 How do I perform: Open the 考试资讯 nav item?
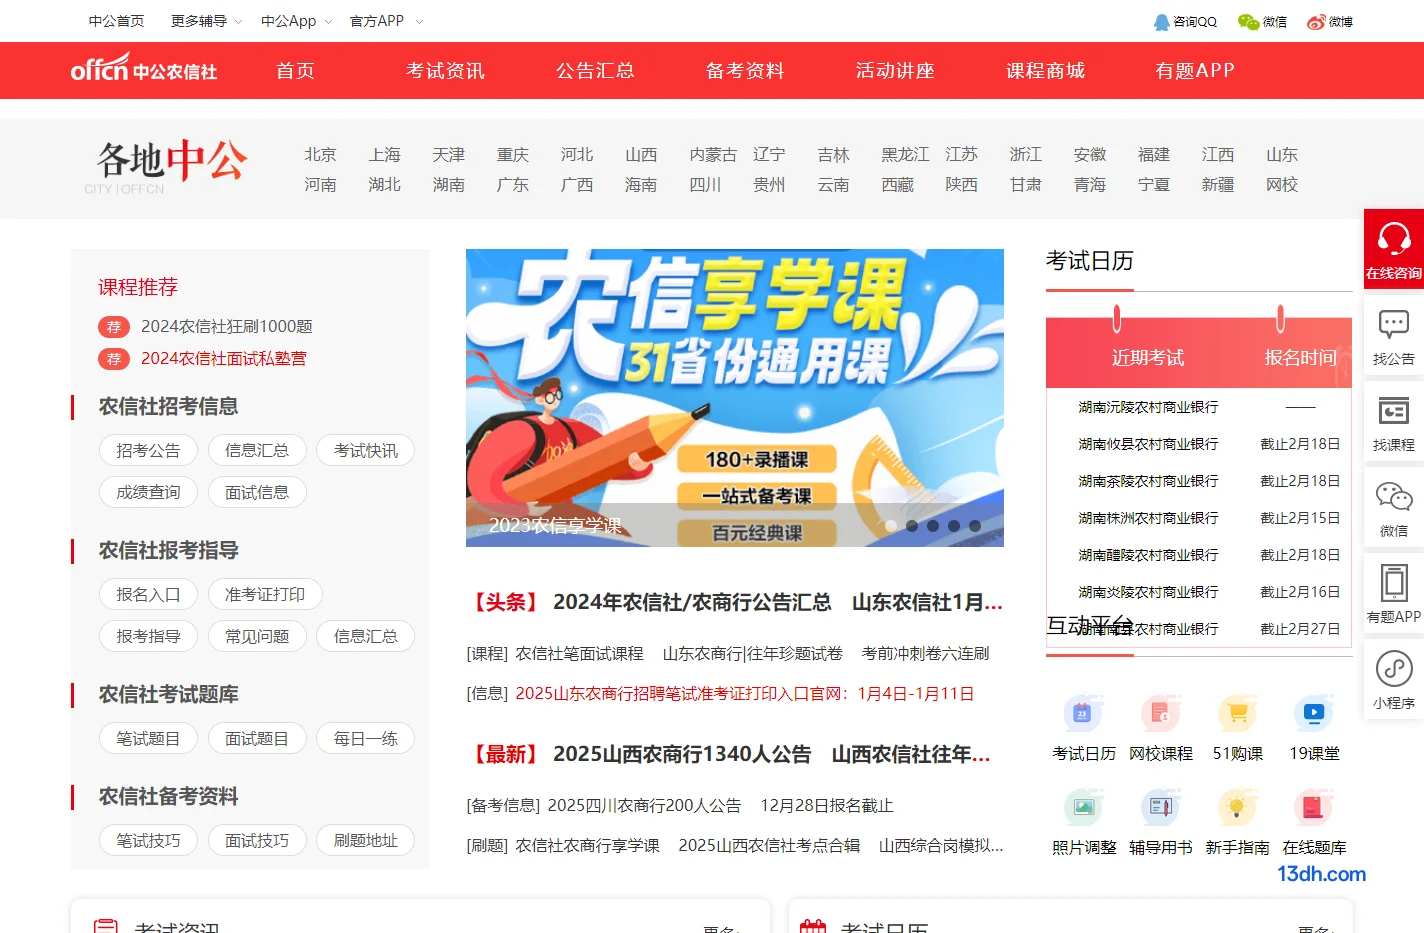pyautogui.click(x=445, y=70)
